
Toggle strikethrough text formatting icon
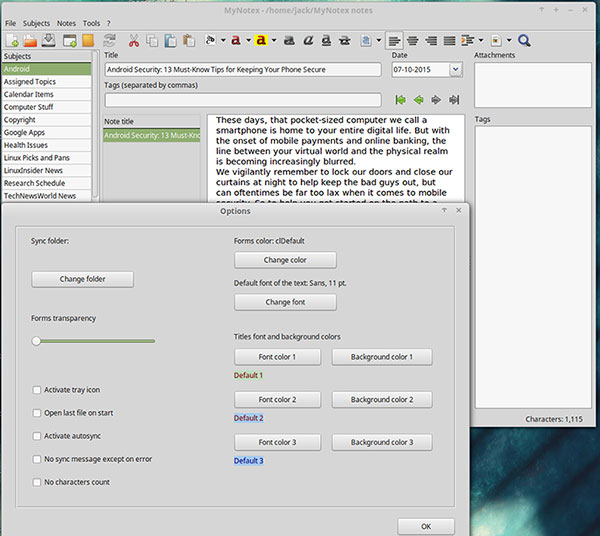(x=345, y=40)
